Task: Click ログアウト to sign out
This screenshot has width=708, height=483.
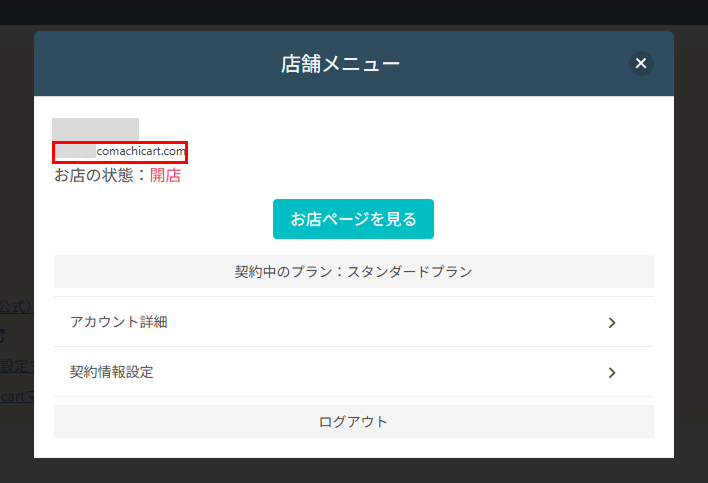Action: click(353, 422)
